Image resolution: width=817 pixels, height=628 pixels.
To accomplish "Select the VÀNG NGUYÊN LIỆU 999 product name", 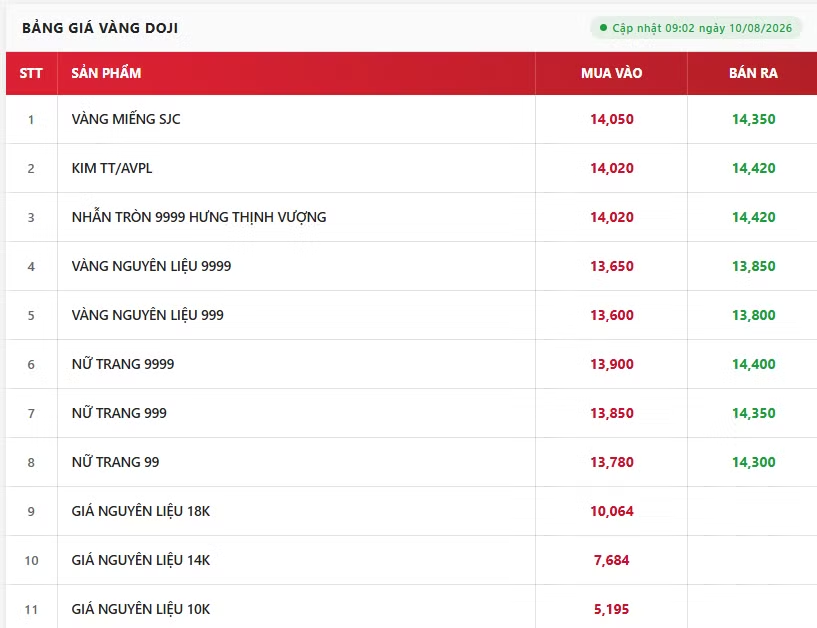I will pos(147,315).
